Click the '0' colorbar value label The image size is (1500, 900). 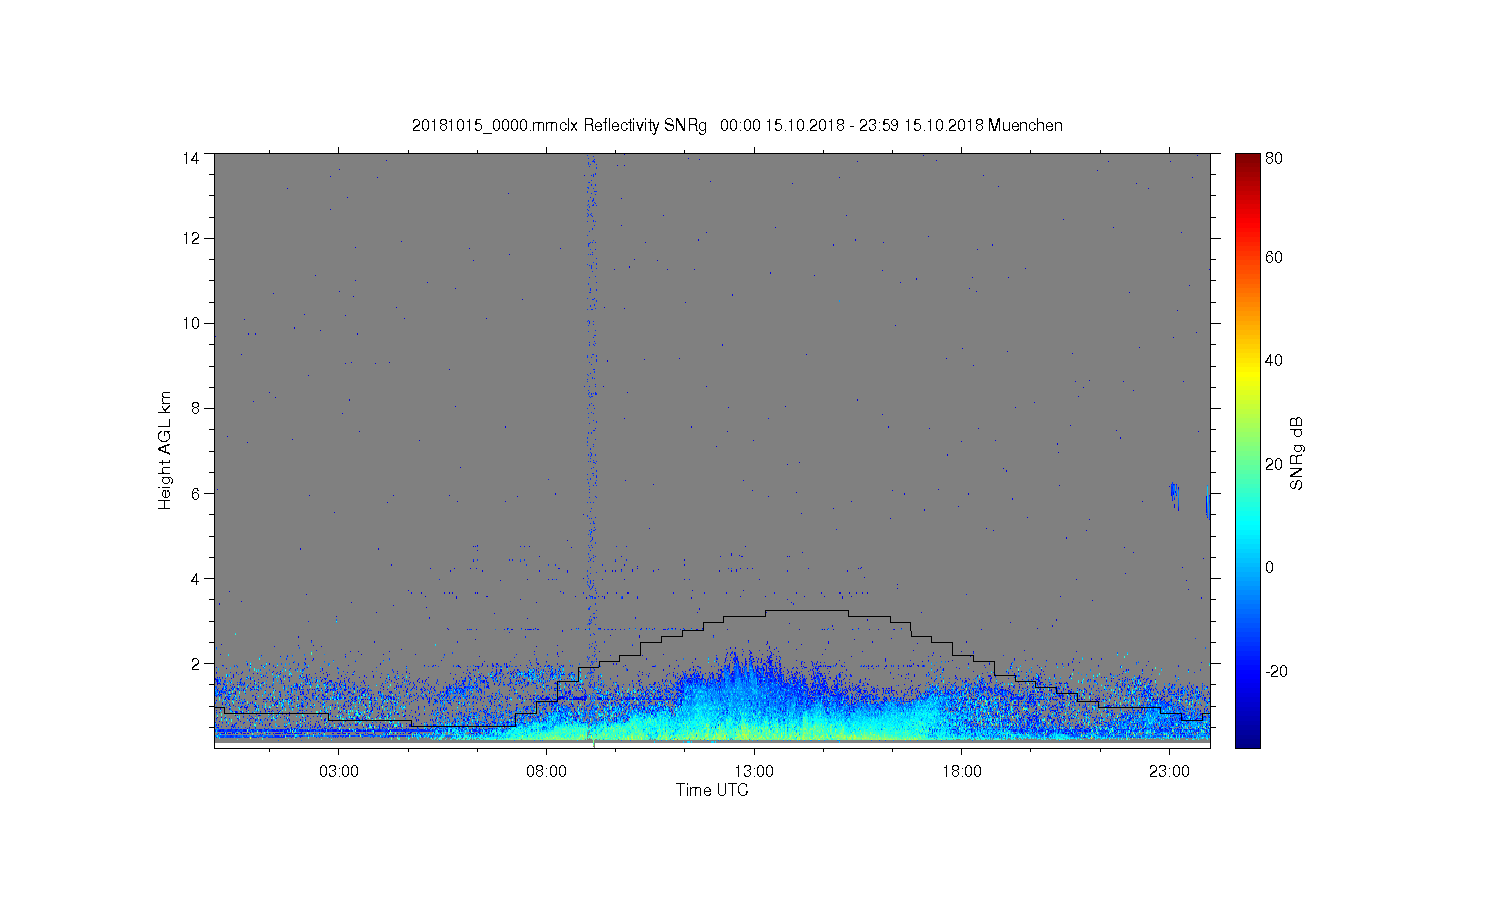1270,568
